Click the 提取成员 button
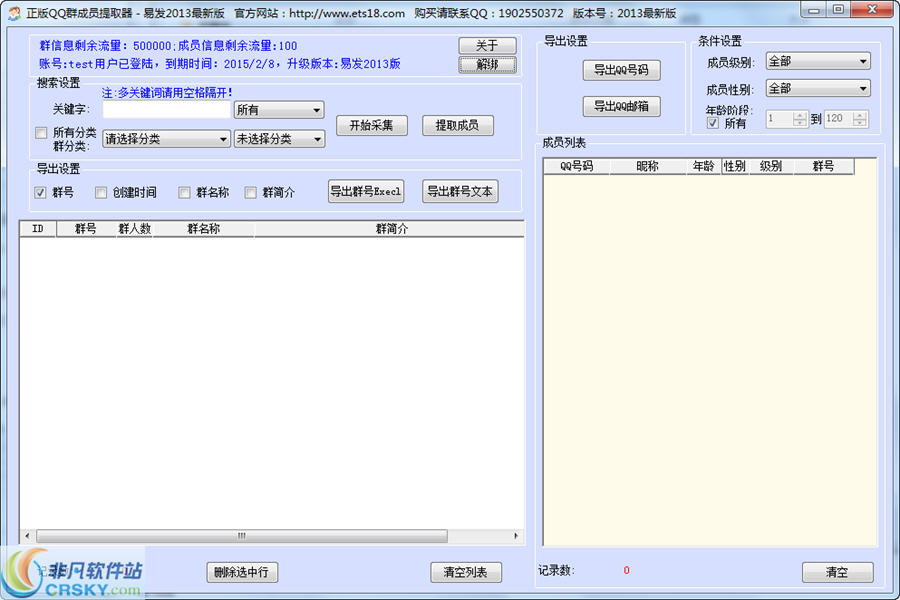The image size is (900, 600). 457,125
